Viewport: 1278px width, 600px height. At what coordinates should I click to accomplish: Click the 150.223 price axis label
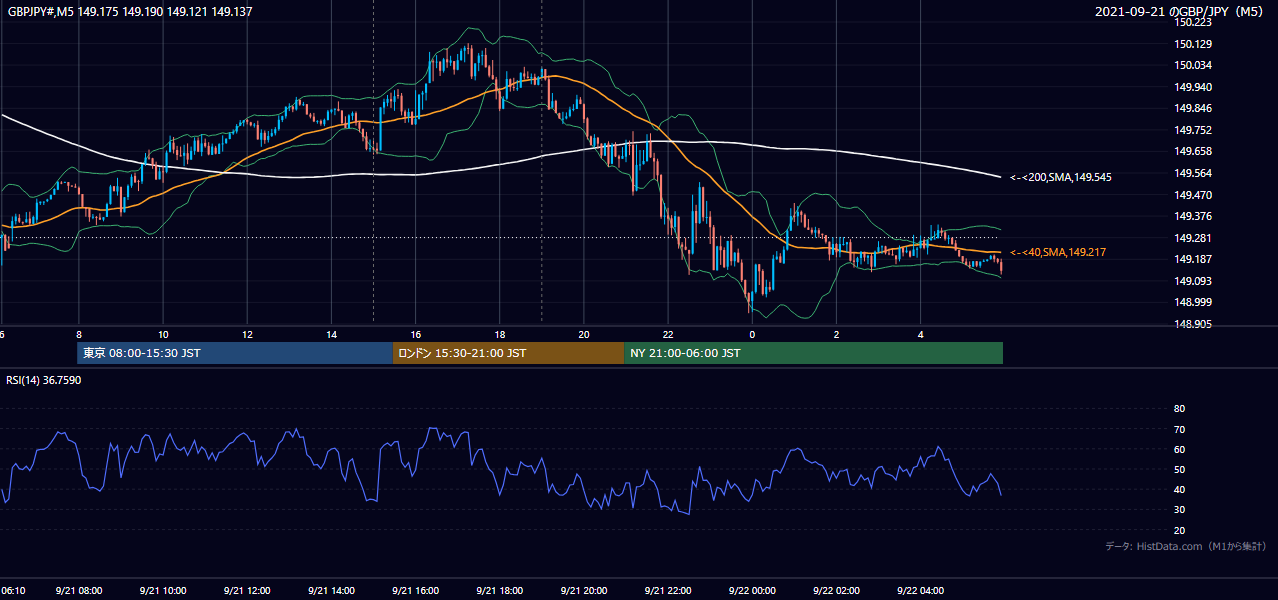click(x=1193, y=22)
